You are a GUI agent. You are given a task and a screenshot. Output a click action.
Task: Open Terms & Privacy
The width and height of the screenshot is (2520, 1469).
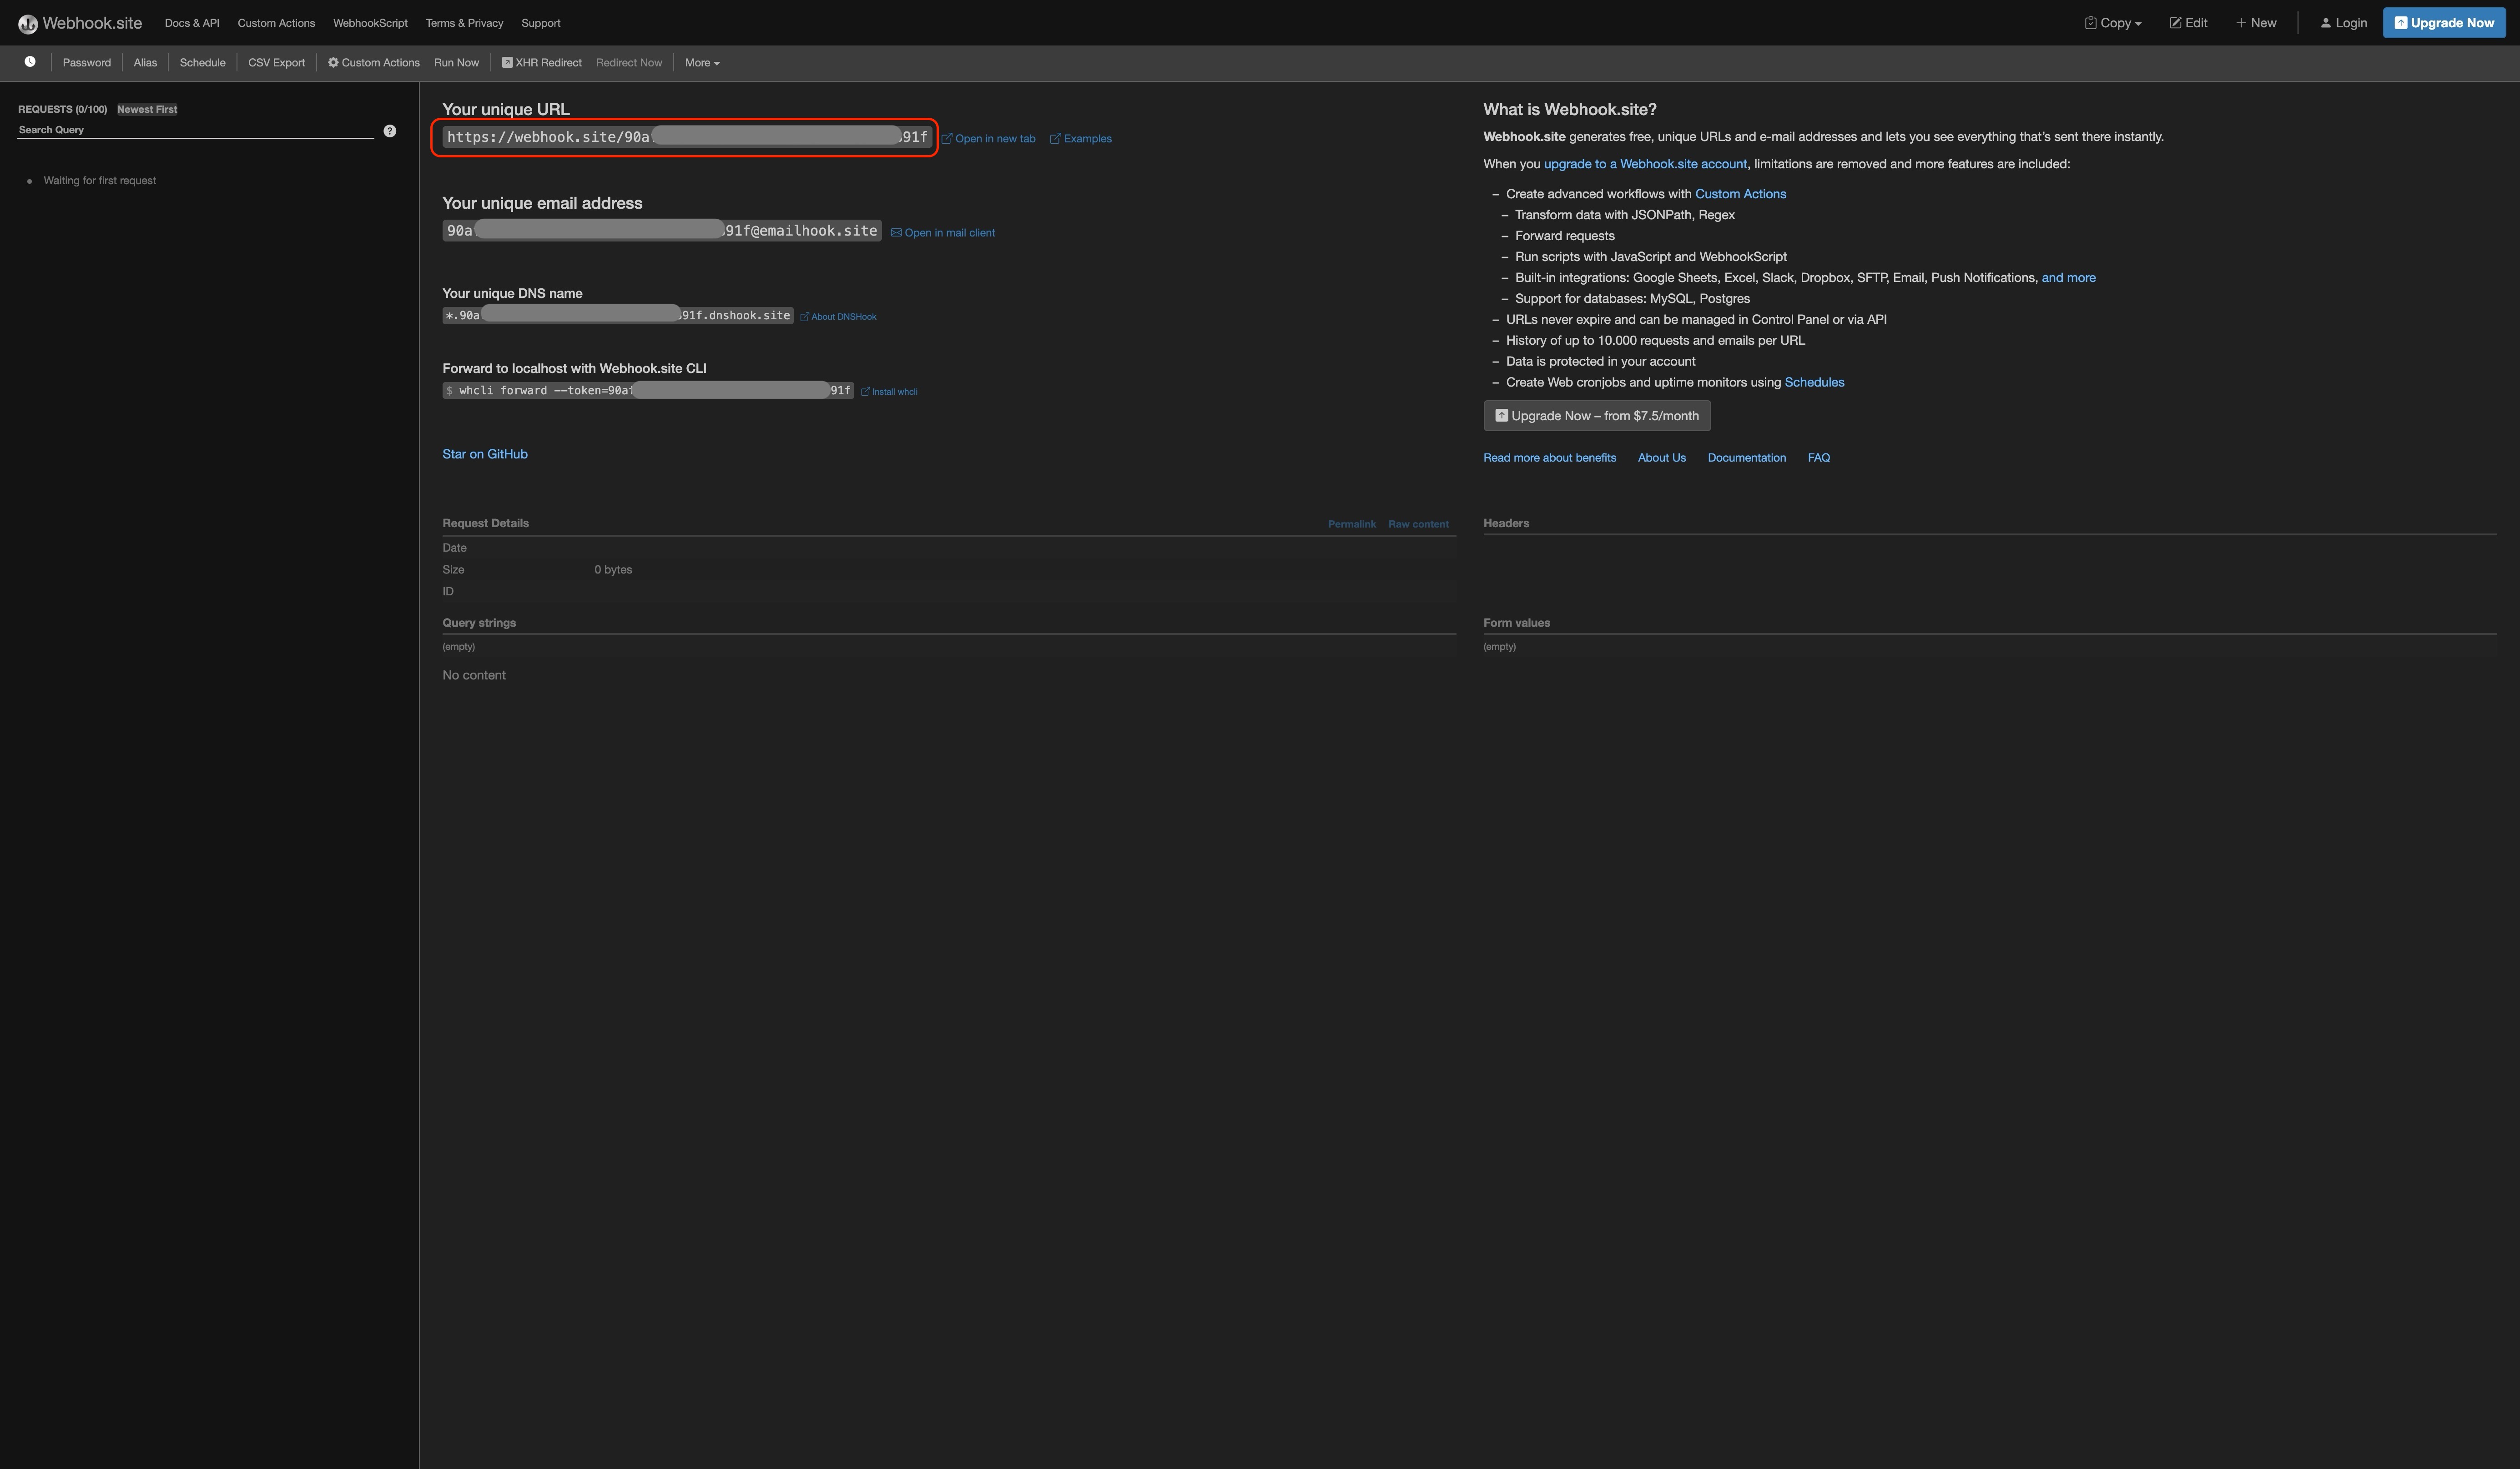click(464, 23)
